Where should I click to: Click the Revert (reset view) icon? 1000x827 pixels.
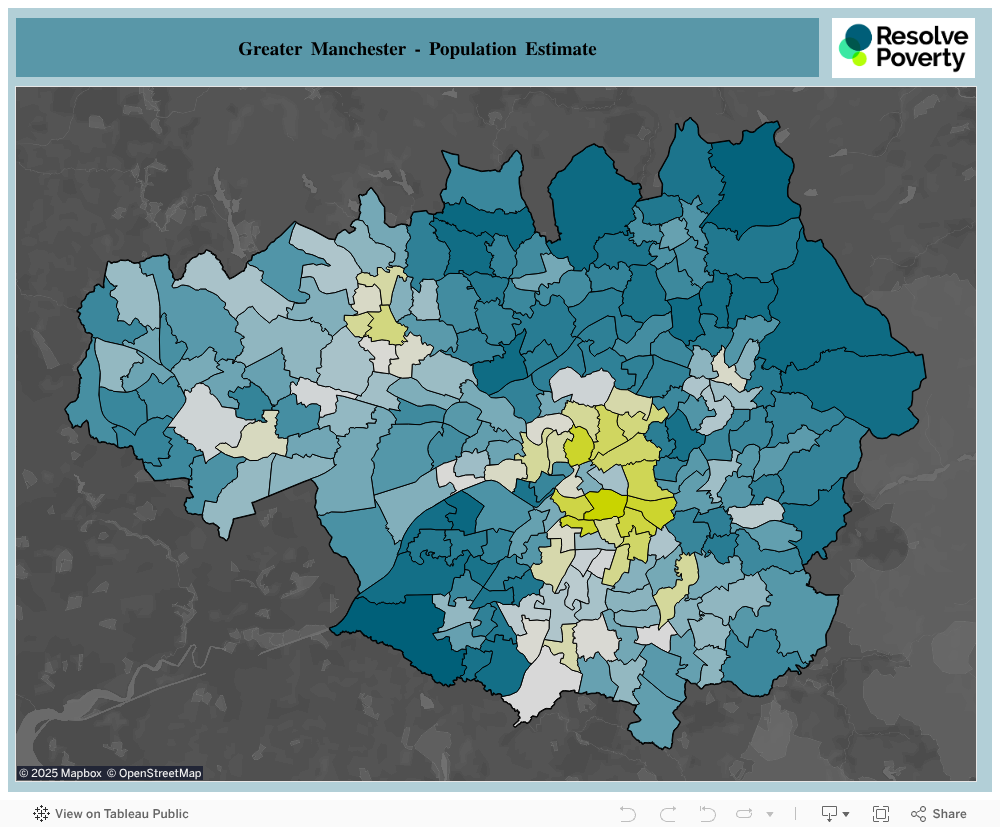pos(707,814)
